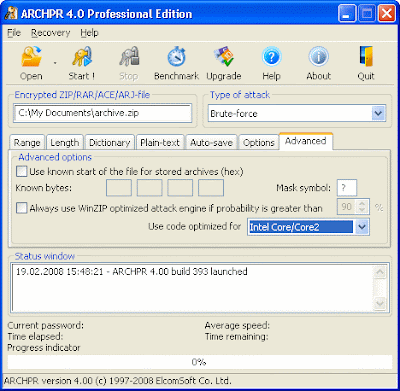Expand the small arrow next to Open

[x=55, y=63]
